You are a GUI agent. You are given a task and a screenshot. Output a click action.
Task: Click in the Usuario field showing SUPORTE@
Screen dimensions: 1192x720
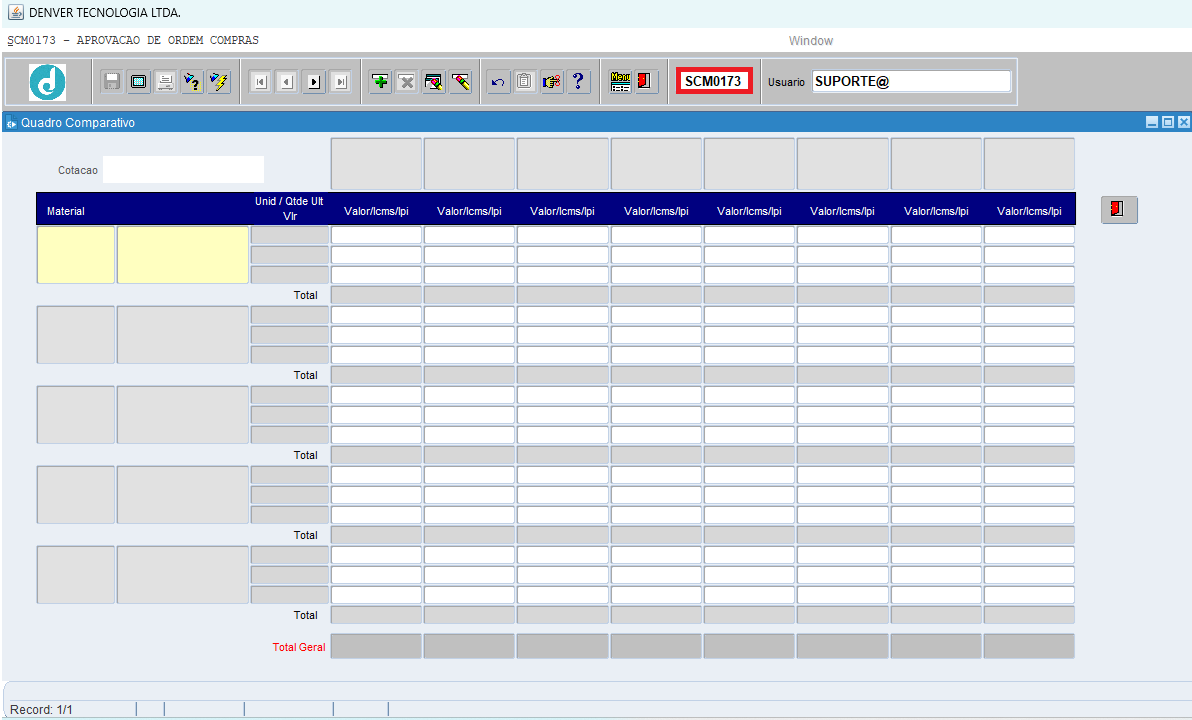tap(911, 81)
